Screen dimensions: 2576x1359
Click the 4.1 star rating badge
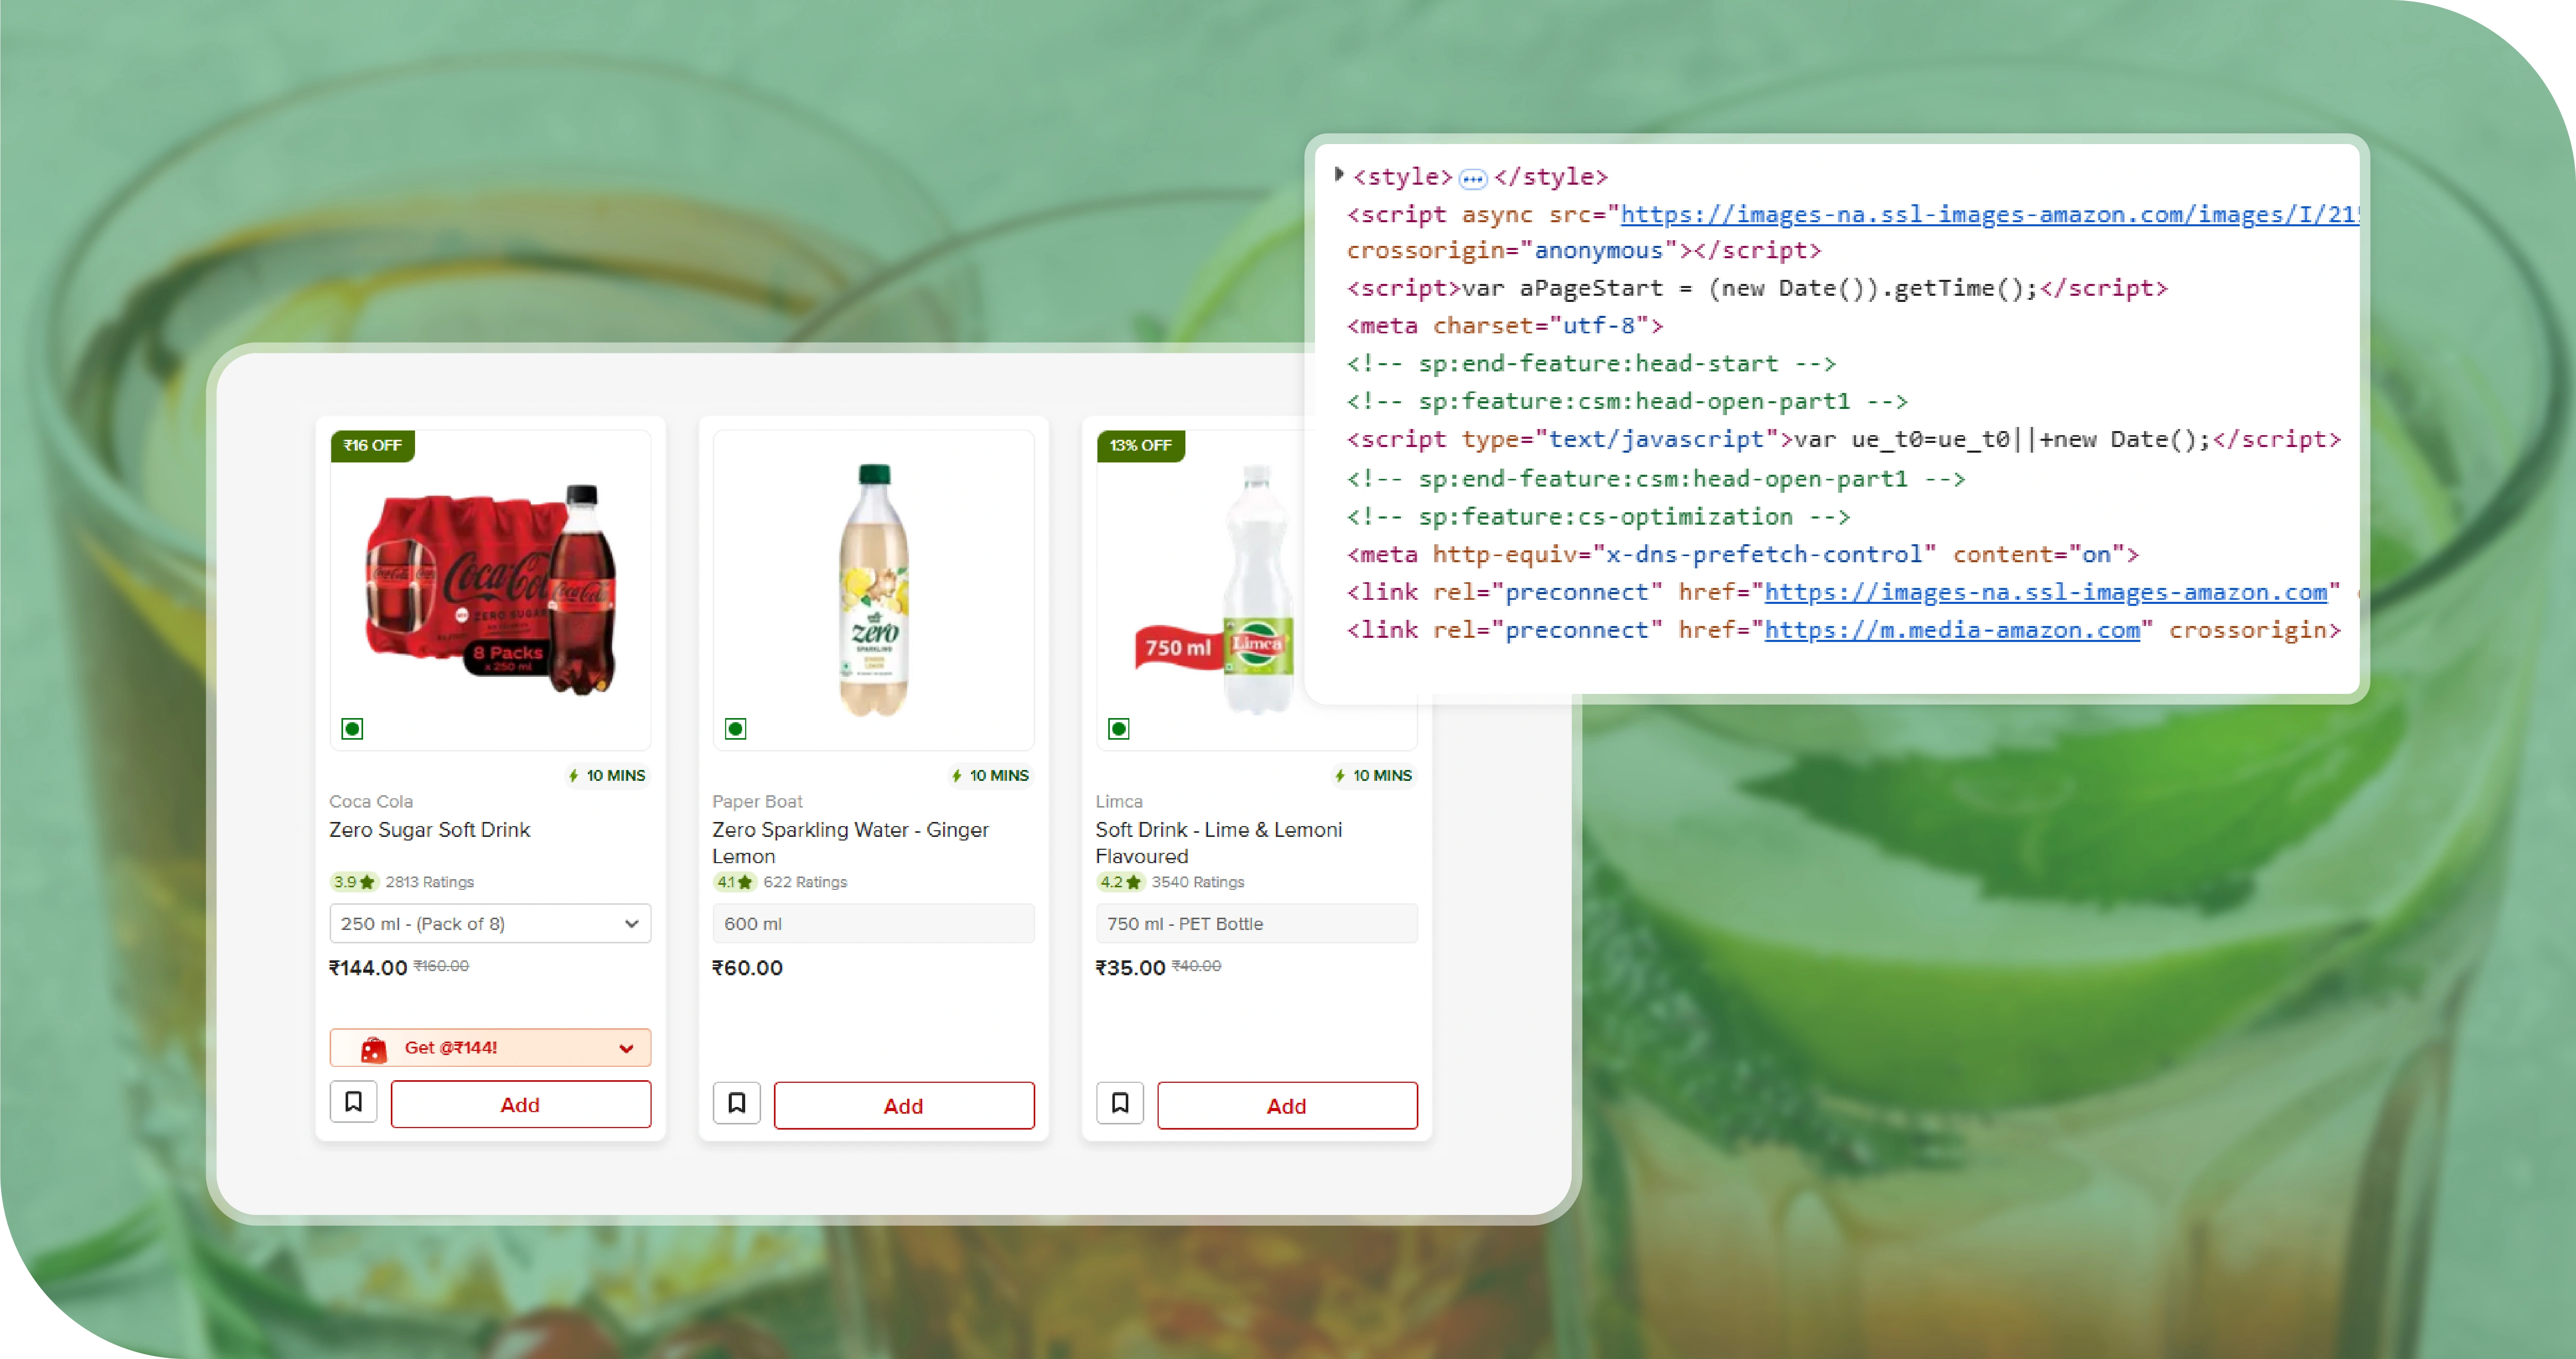[x=735, y=882]
